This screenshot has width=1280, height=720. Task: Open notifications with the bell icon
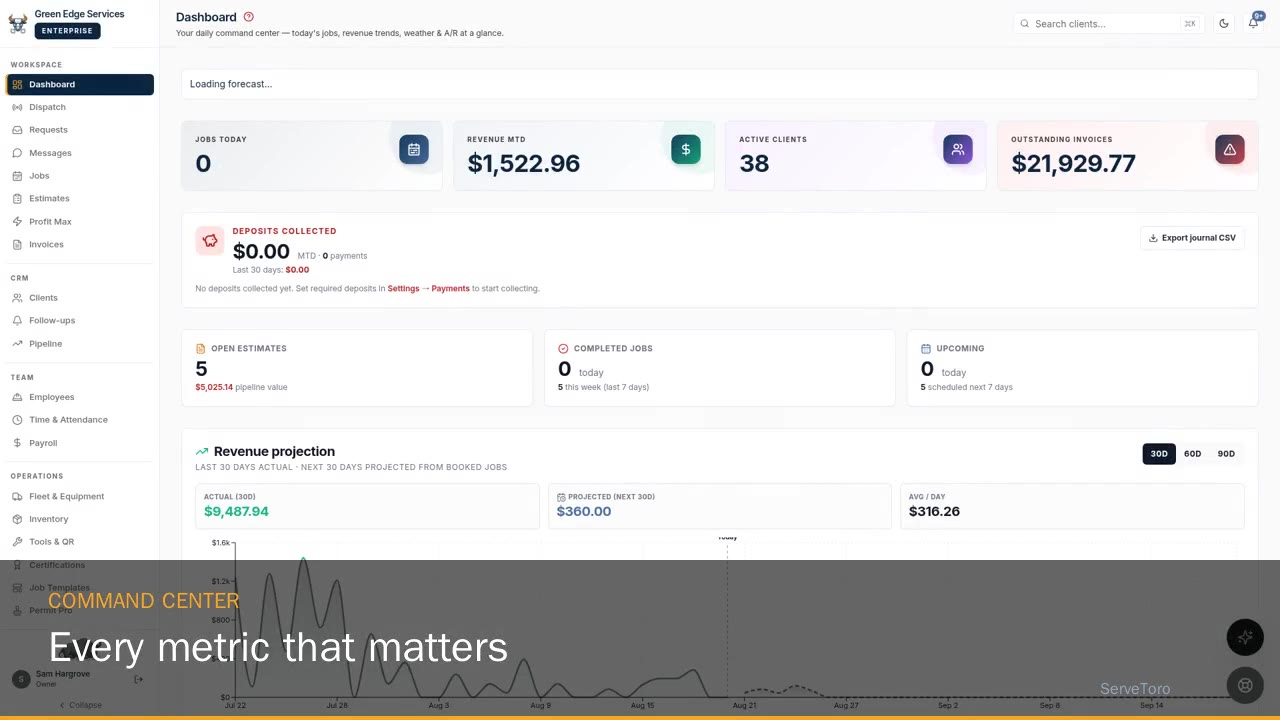point(1253,23)
